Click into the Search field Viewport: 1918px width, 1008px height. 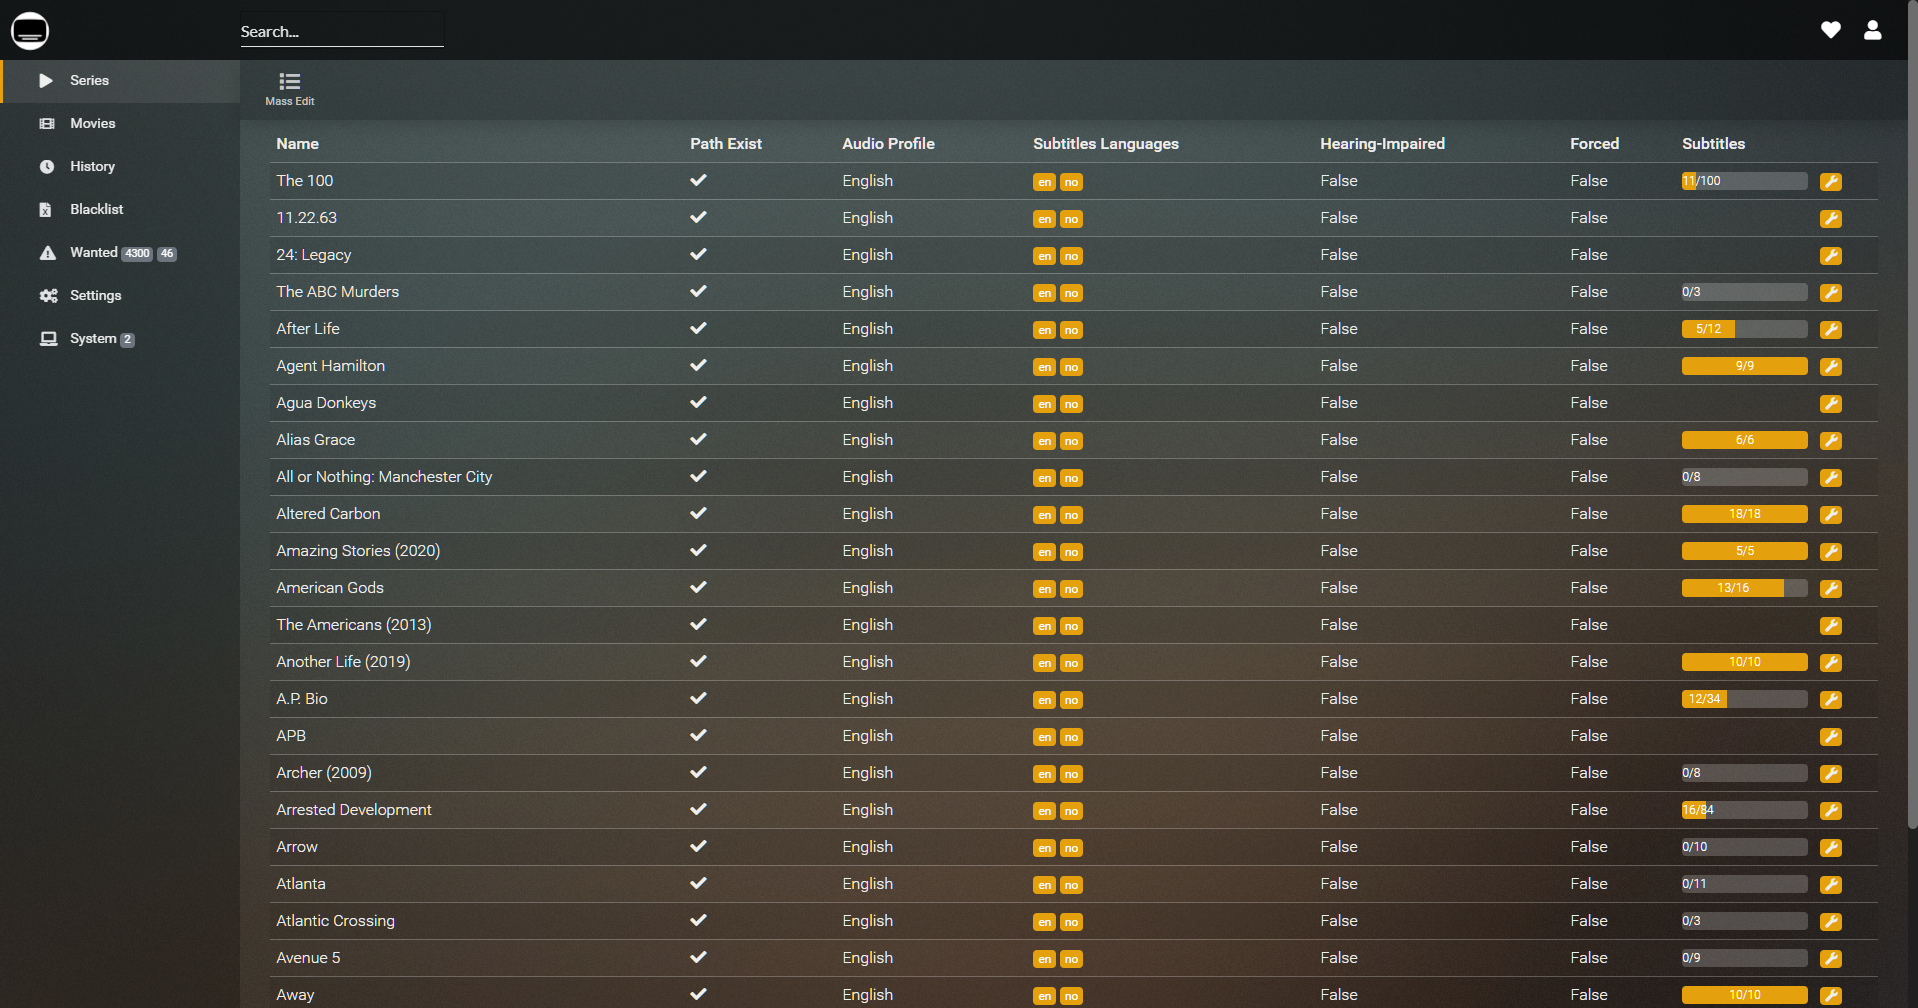[x=341, y=32]
